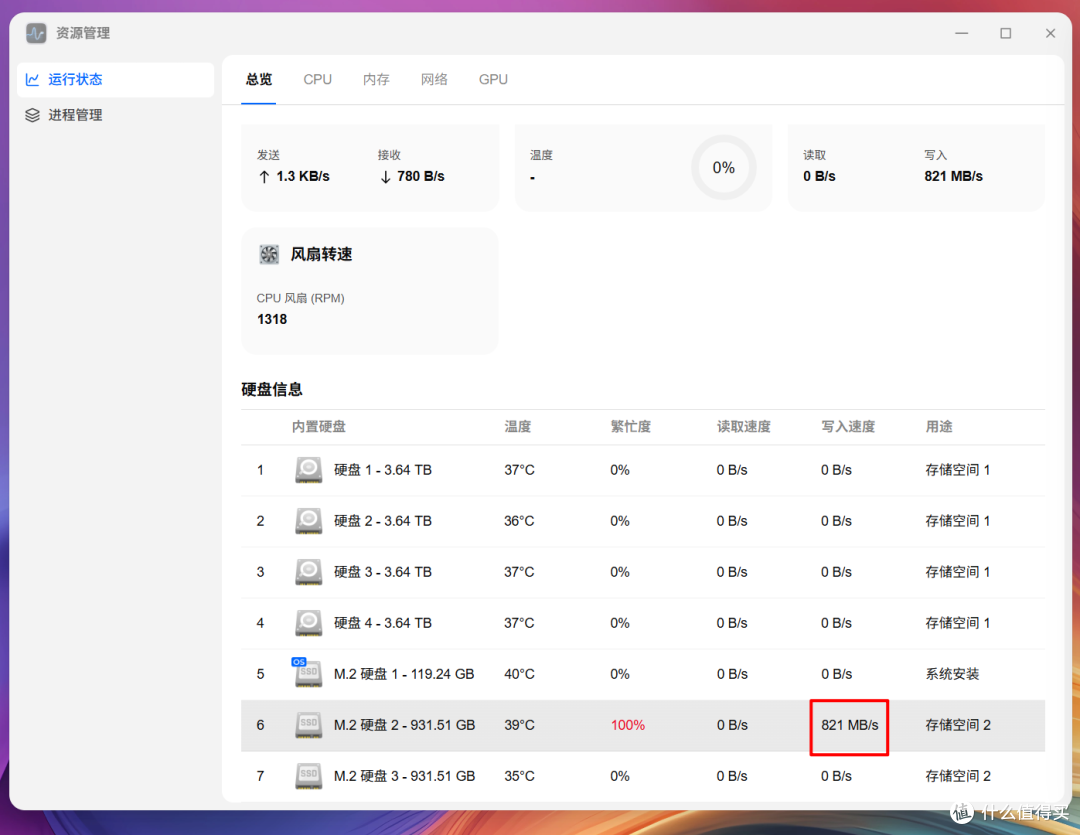
Task: Click the 写入速度 column header
Action: pos(848,426)
